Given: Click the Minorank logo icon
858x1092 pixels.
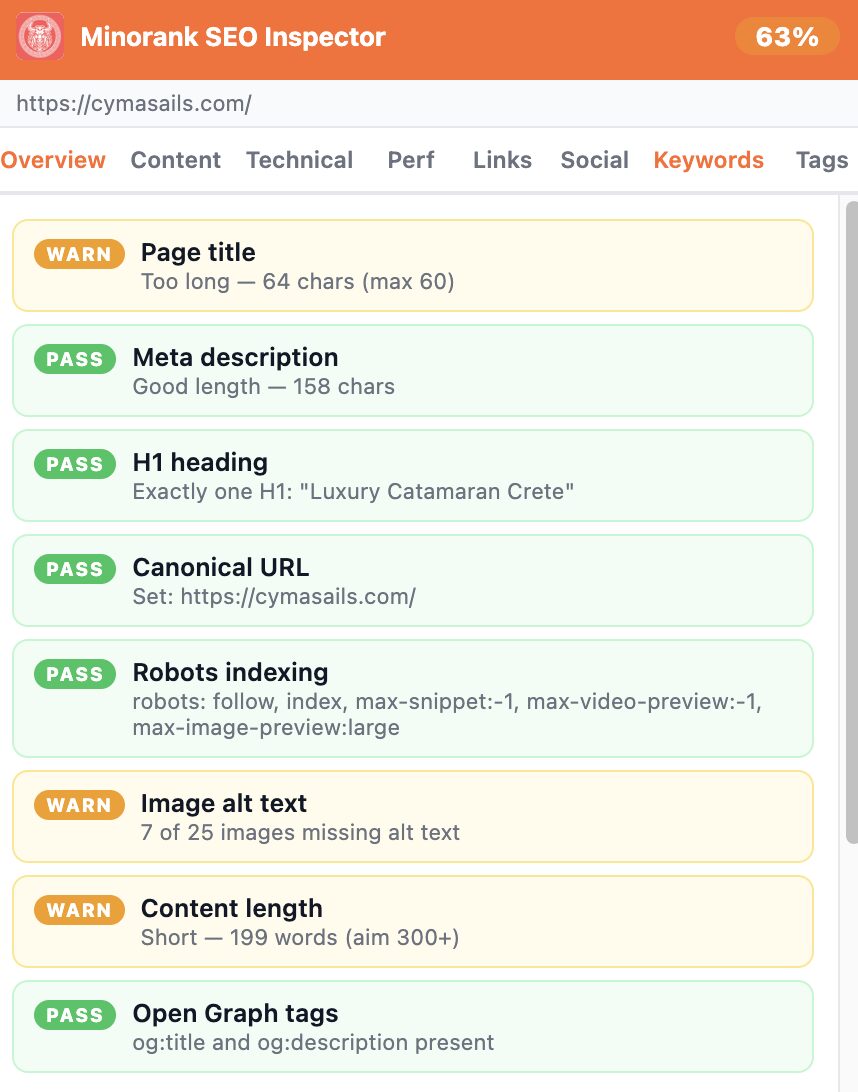Looking at the screenshot, I should (x=40, y=36).
